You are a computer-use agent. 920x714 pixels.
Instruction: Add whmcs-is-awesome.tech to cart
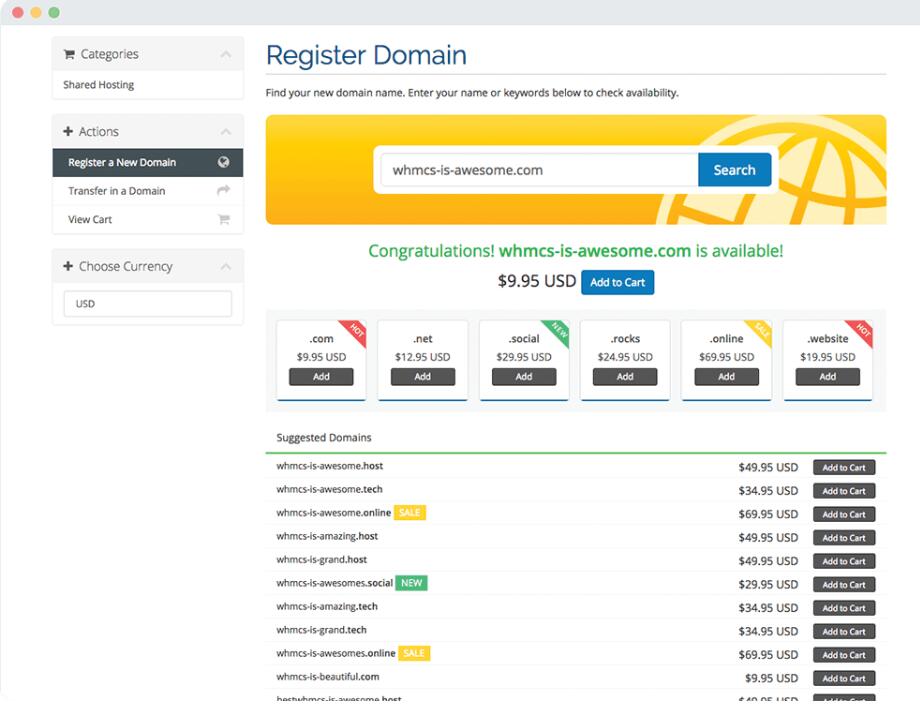coord(843,491)
